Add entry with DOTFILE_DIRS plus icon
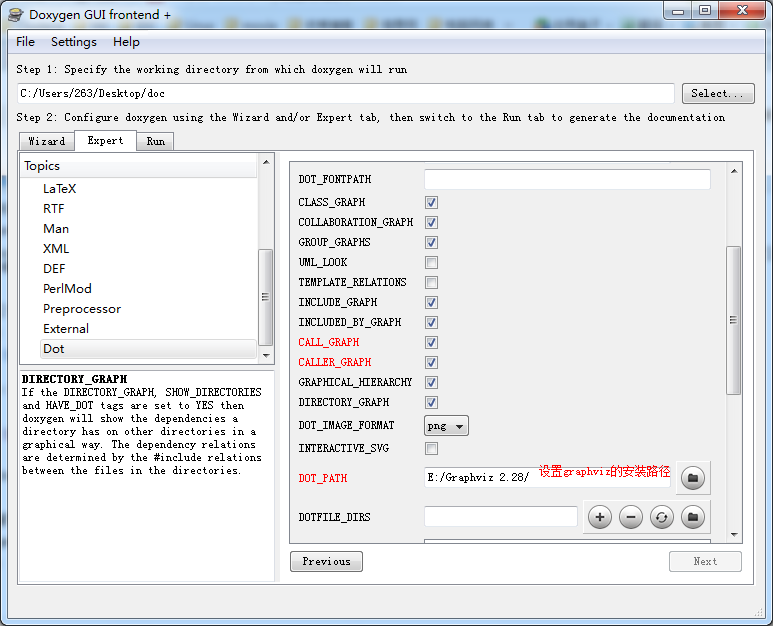The image size is (773, 626). coord(600,517)
